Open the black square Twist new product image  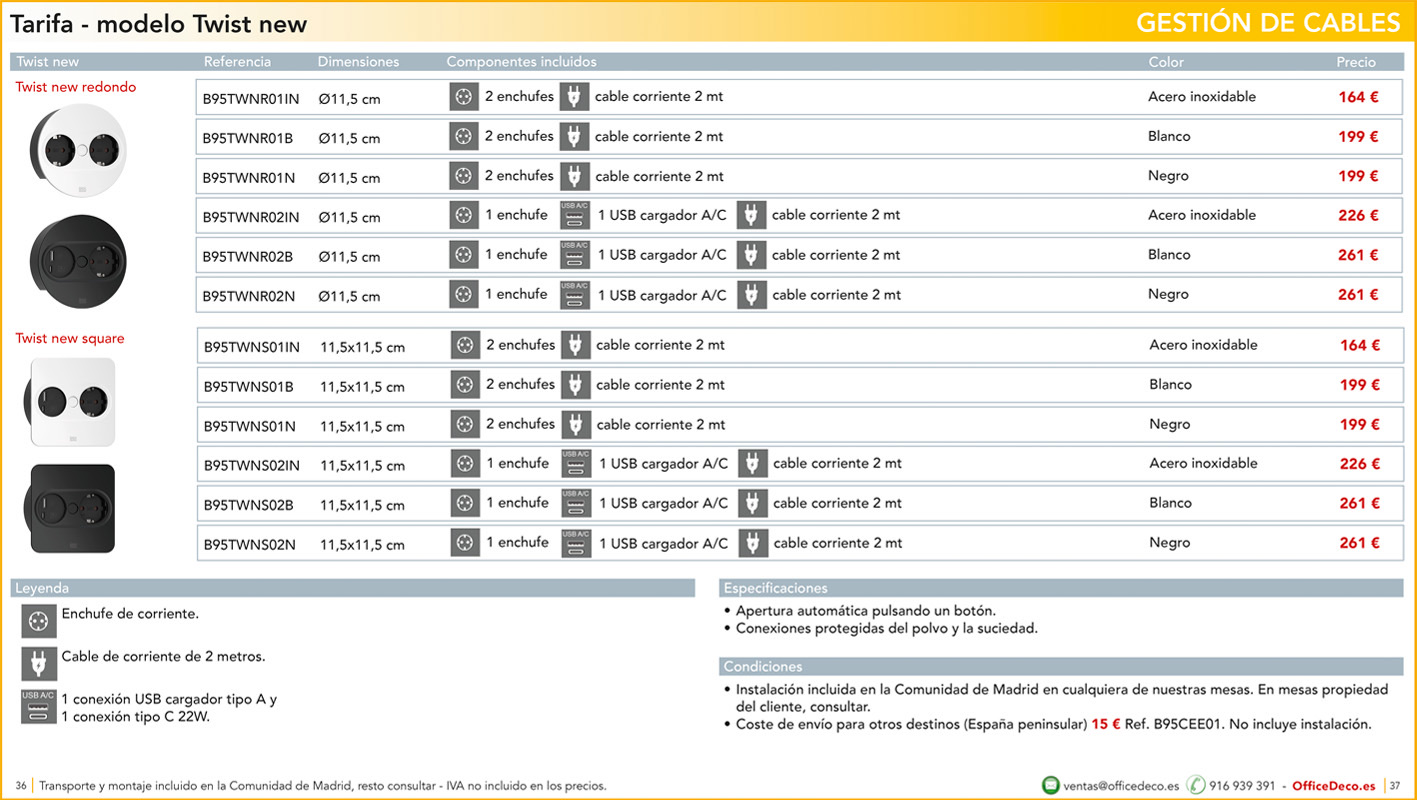click(x=70, y=508)
